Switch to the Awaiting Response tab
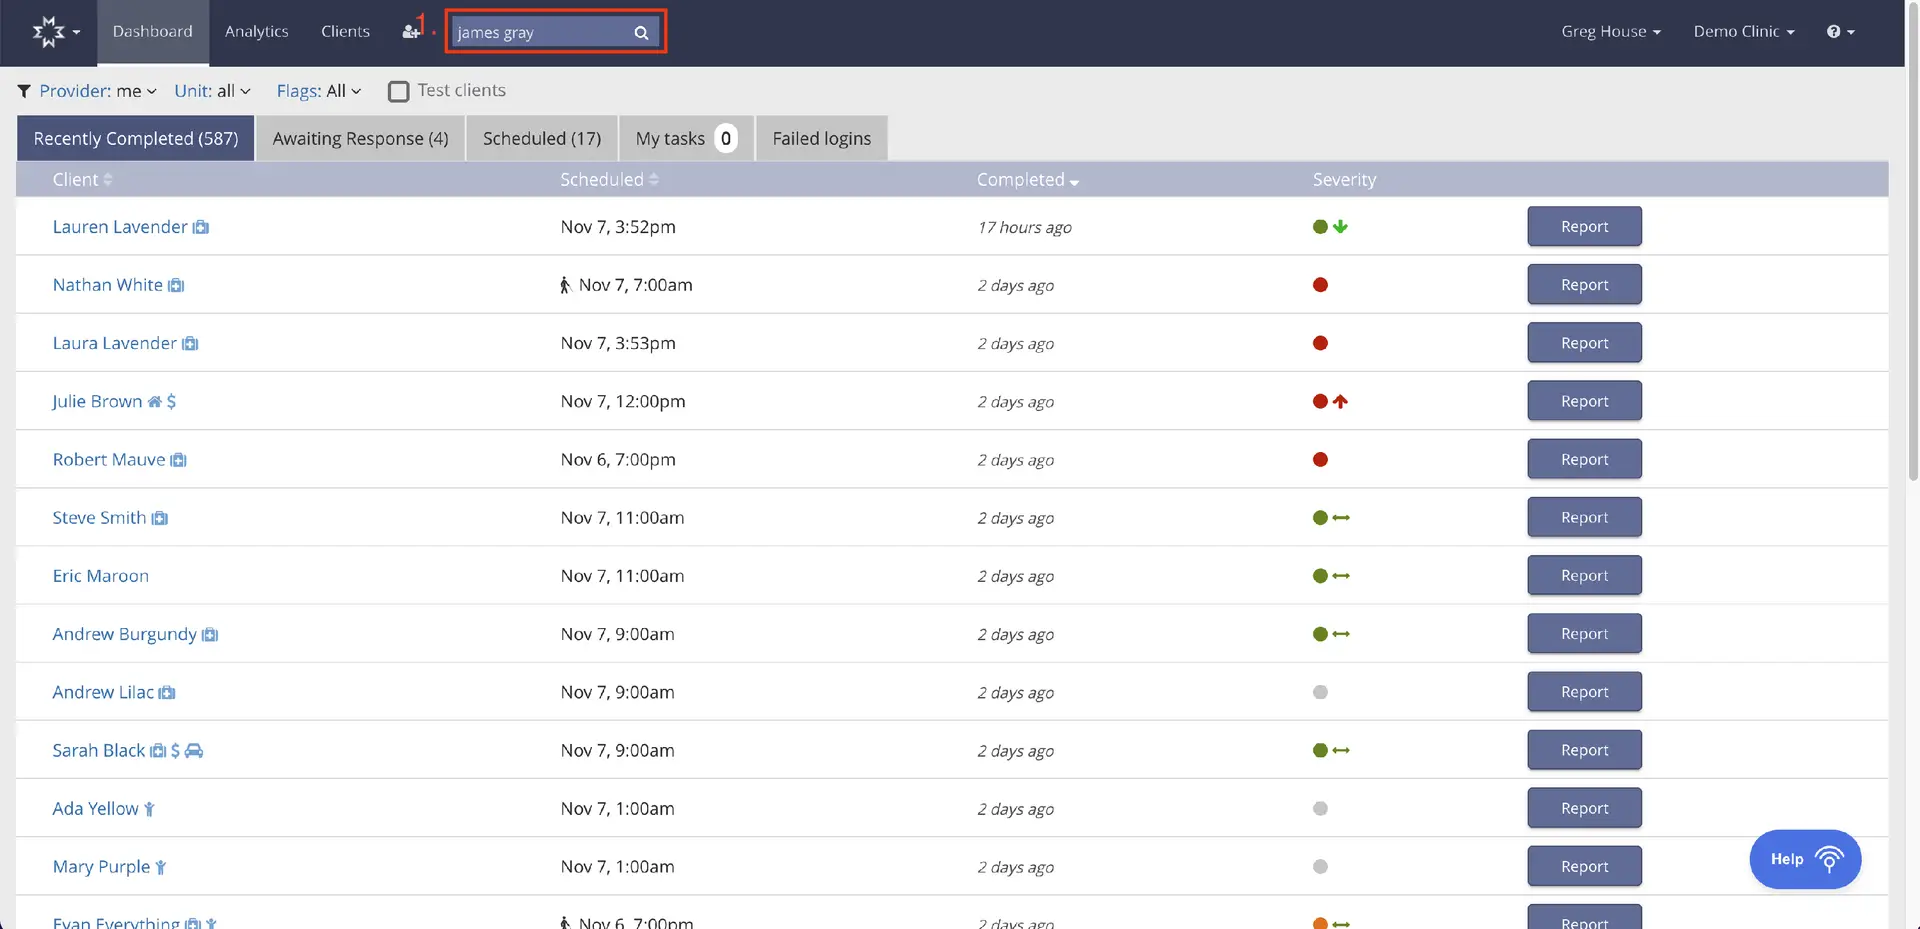Screen dimensions: 1920x929 coord(360,138)
